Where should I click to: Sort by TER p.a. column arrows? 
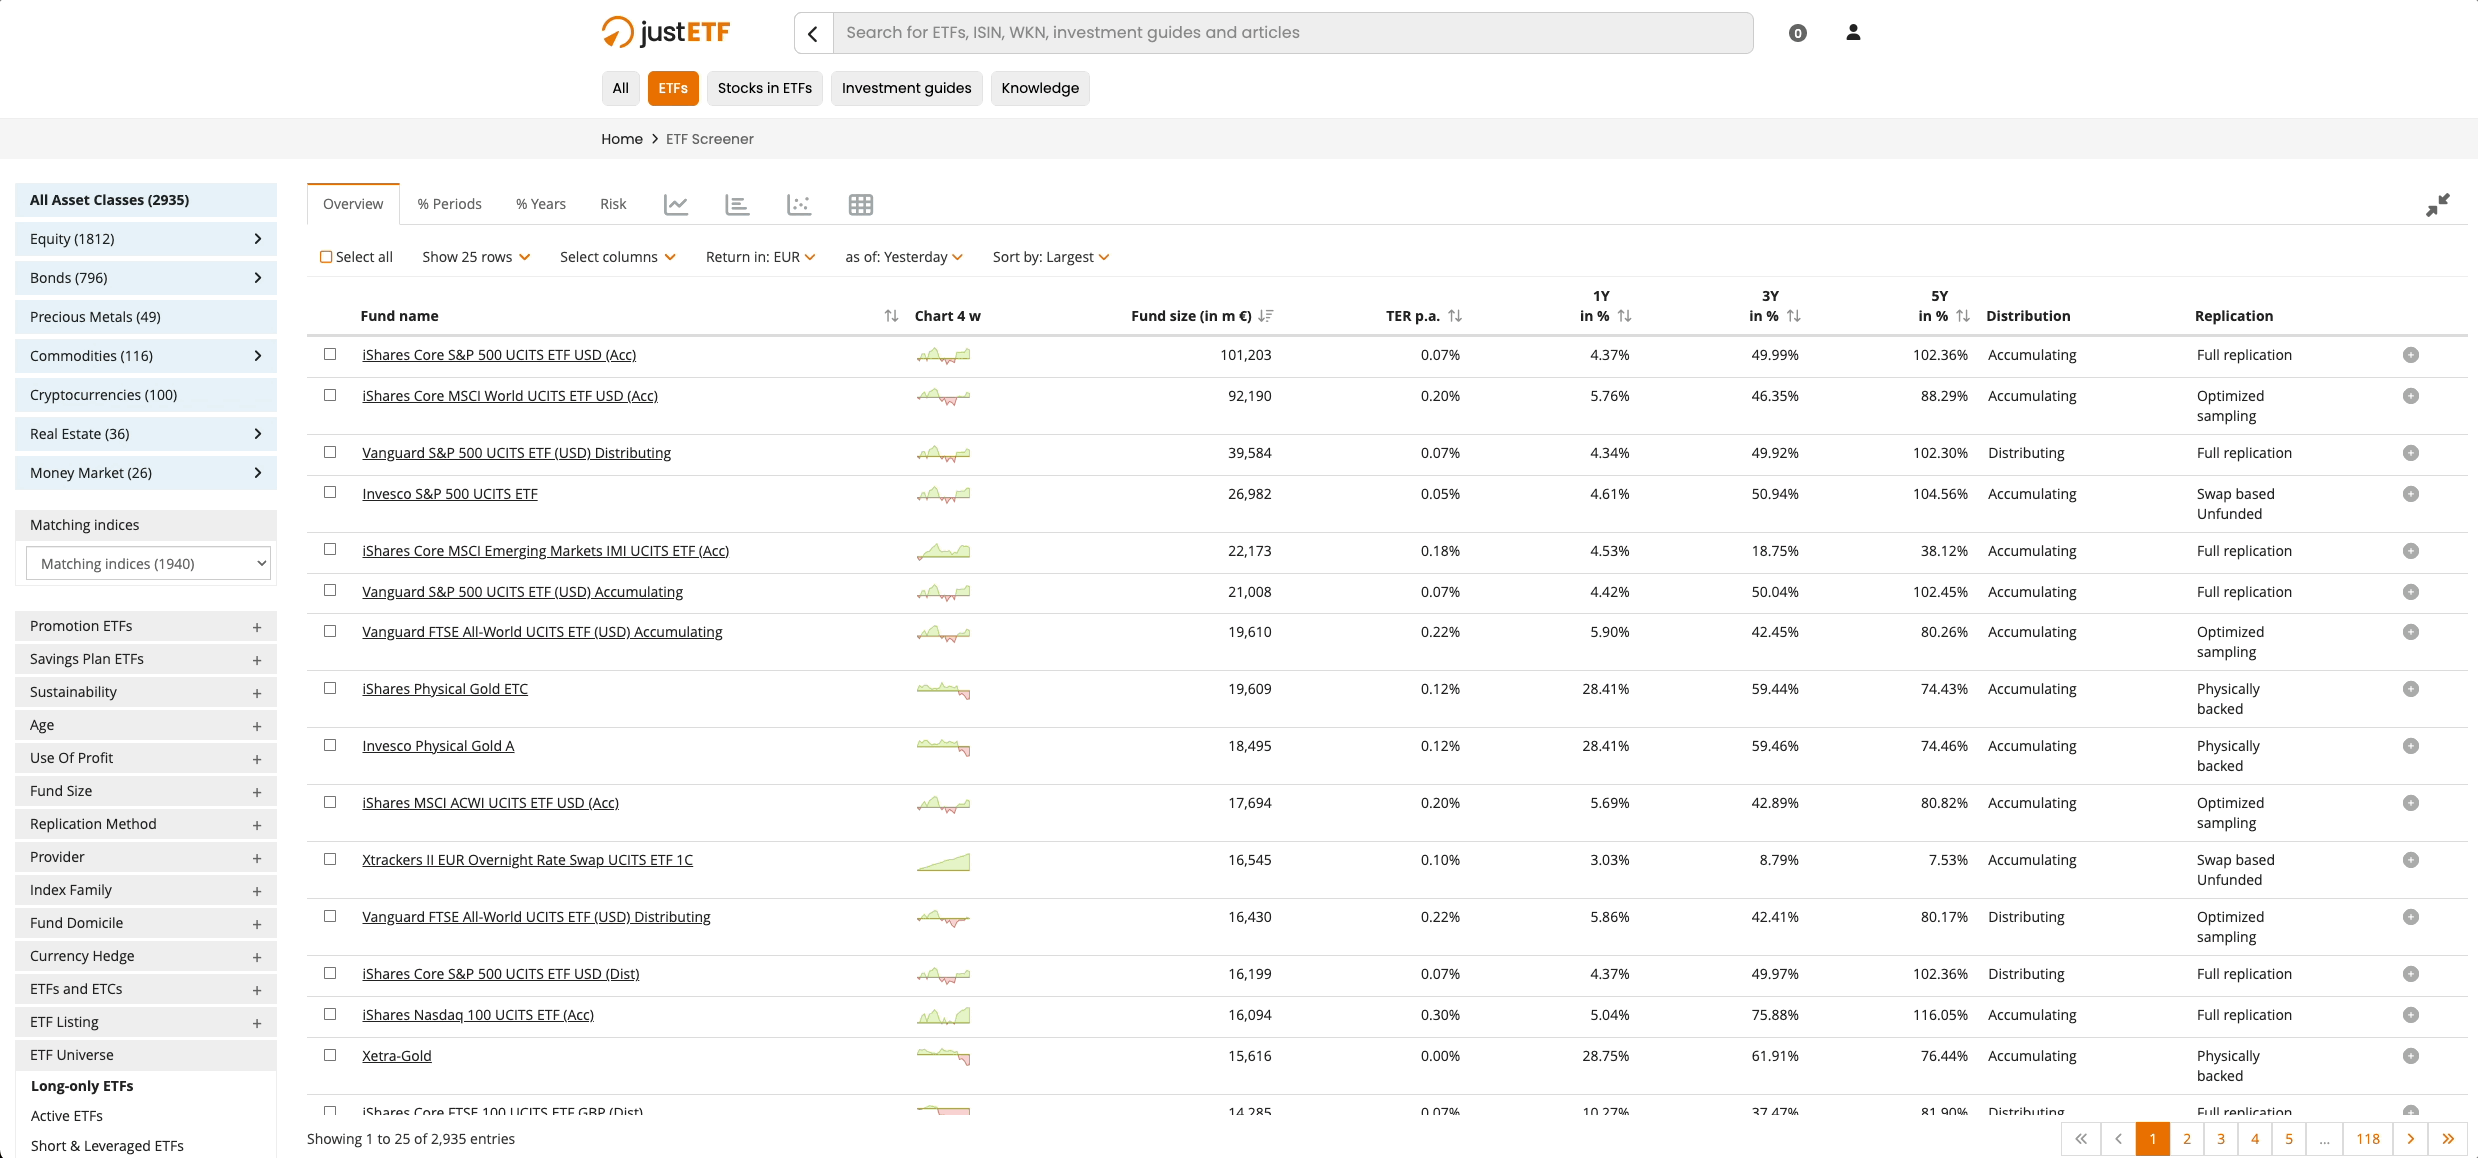pos(1455,316)
